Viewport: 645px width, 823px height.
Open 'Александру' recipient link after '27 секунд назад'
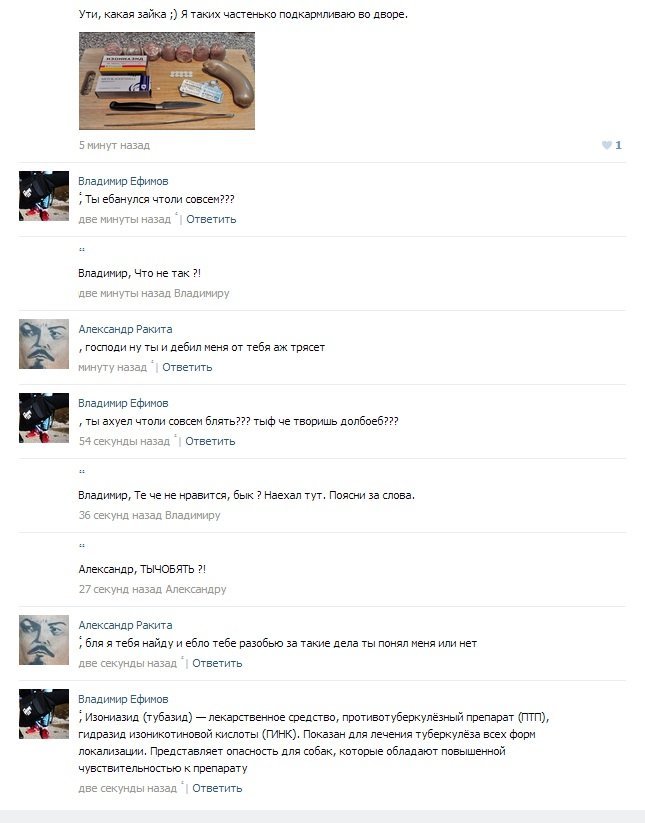[196, 589]
